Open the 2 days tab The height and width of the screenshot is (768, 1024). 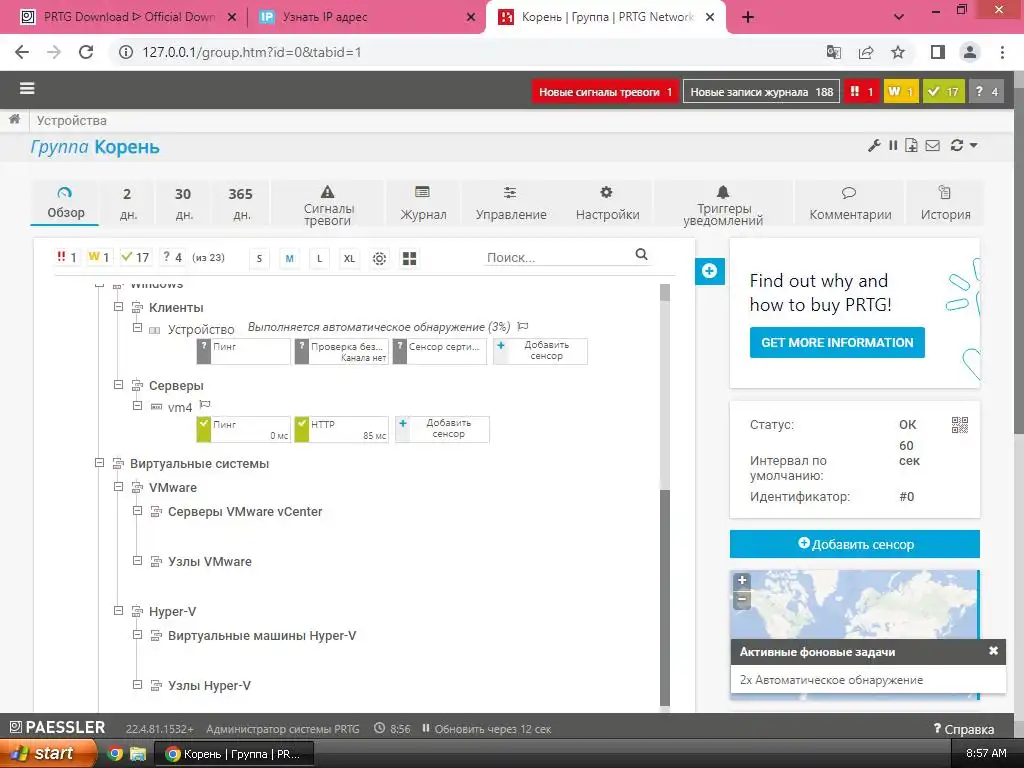[x=127, y=203]
